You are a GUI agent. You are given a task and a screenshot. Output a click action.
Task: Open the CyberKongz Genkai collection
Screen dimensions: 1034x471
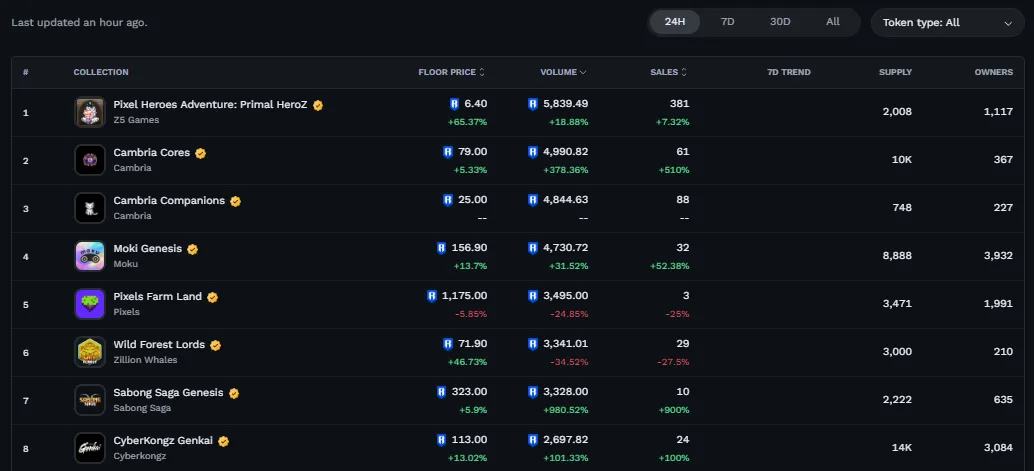pyautogui.click(x=163, y=441)
